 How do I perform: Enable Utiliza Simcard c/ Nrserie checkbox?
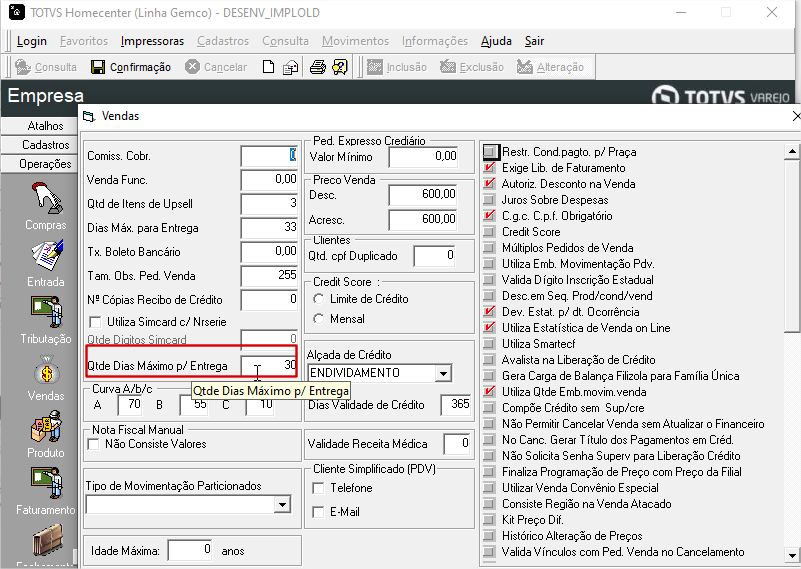95,322
